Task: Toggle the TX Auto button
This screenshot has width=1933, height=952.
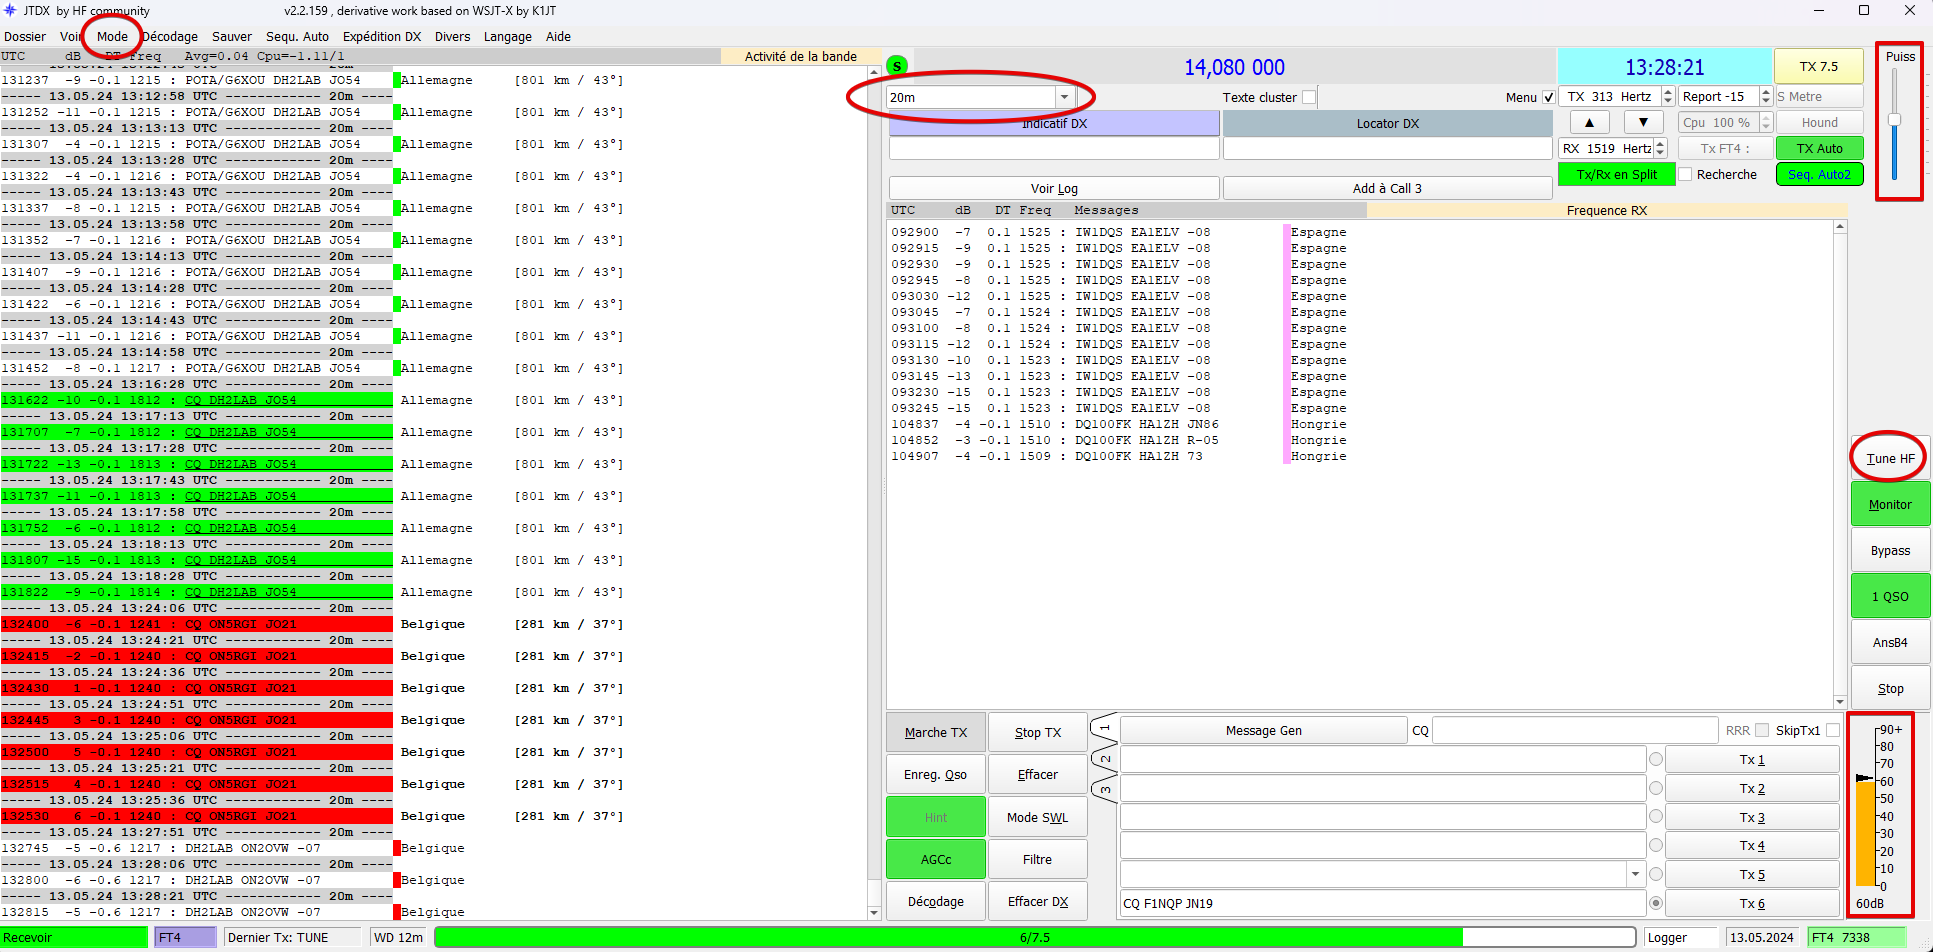Action: coord(1819,148)
